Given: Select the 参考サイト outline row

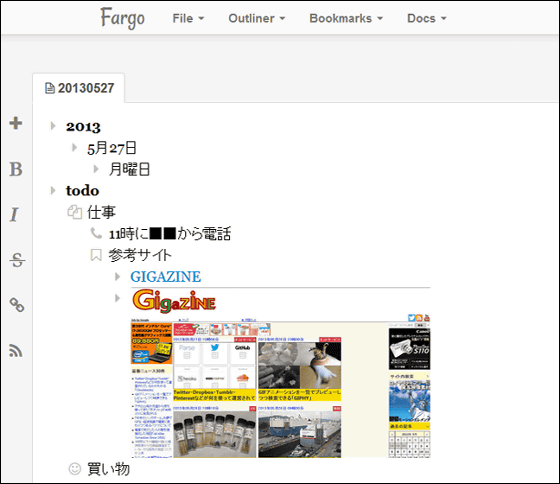Looking at the screenshot, I should pyautogui.click(x=140, y=255).
